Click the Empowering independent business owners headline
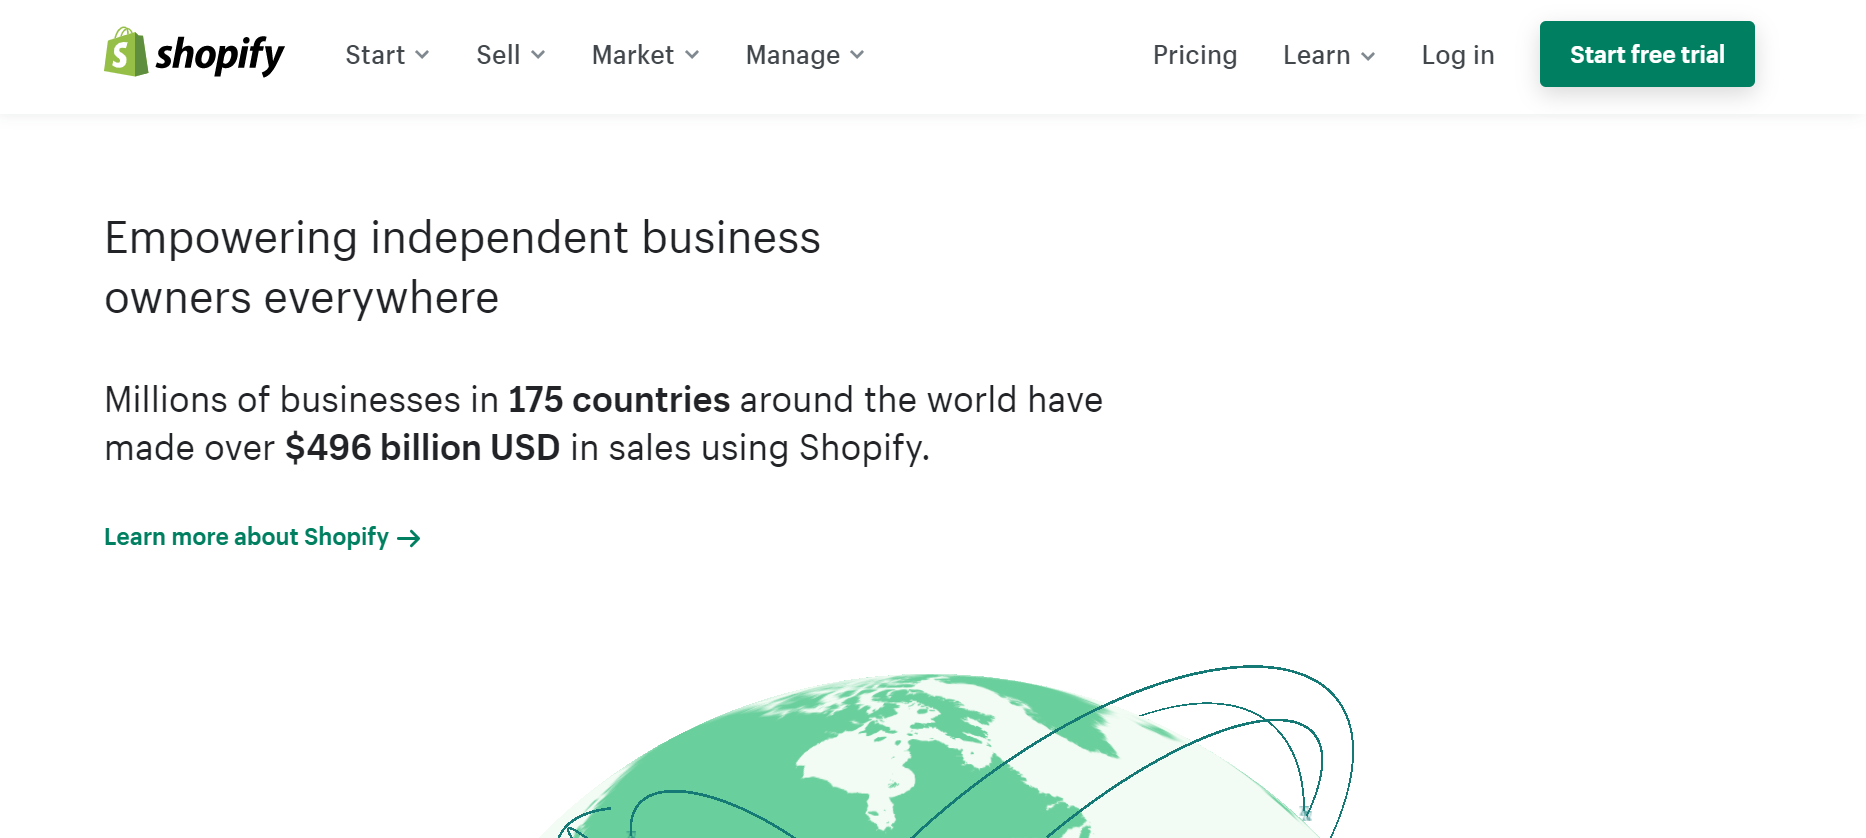This screenshot has height=838, width=1866. (x=462, y=268)
